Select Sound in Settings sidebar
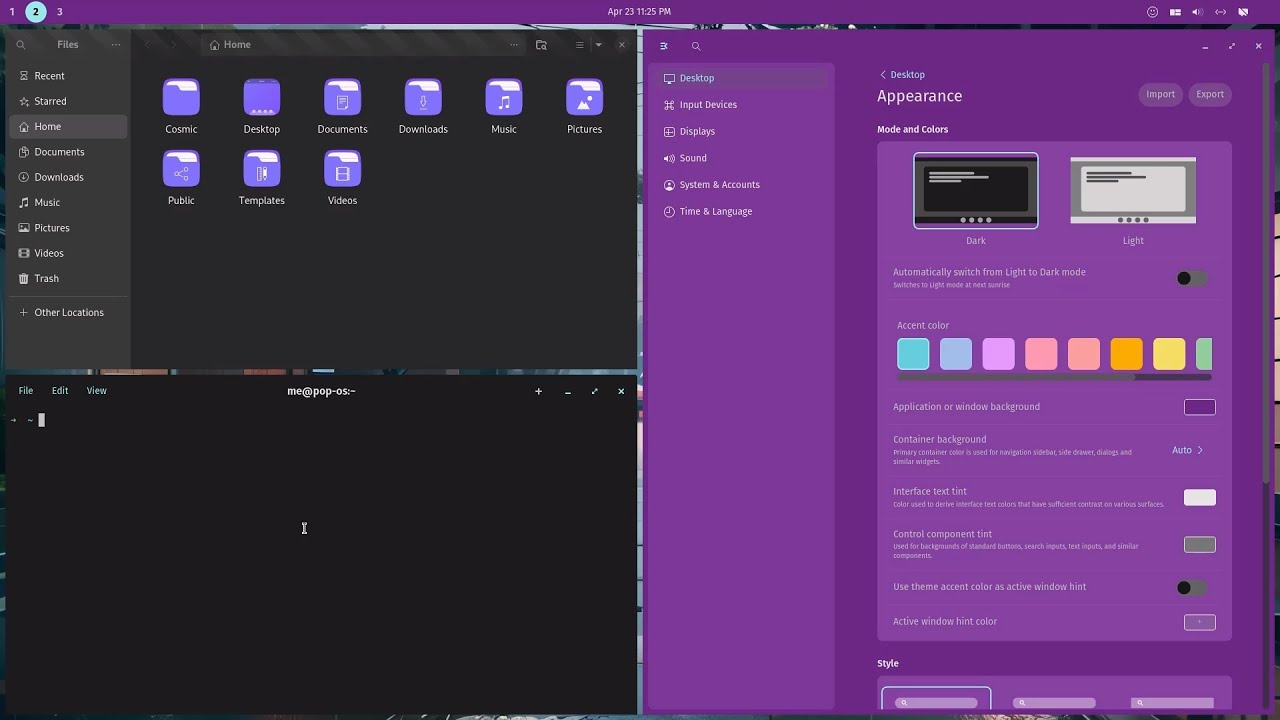The image size is (1280, 720). pos(742,158)
